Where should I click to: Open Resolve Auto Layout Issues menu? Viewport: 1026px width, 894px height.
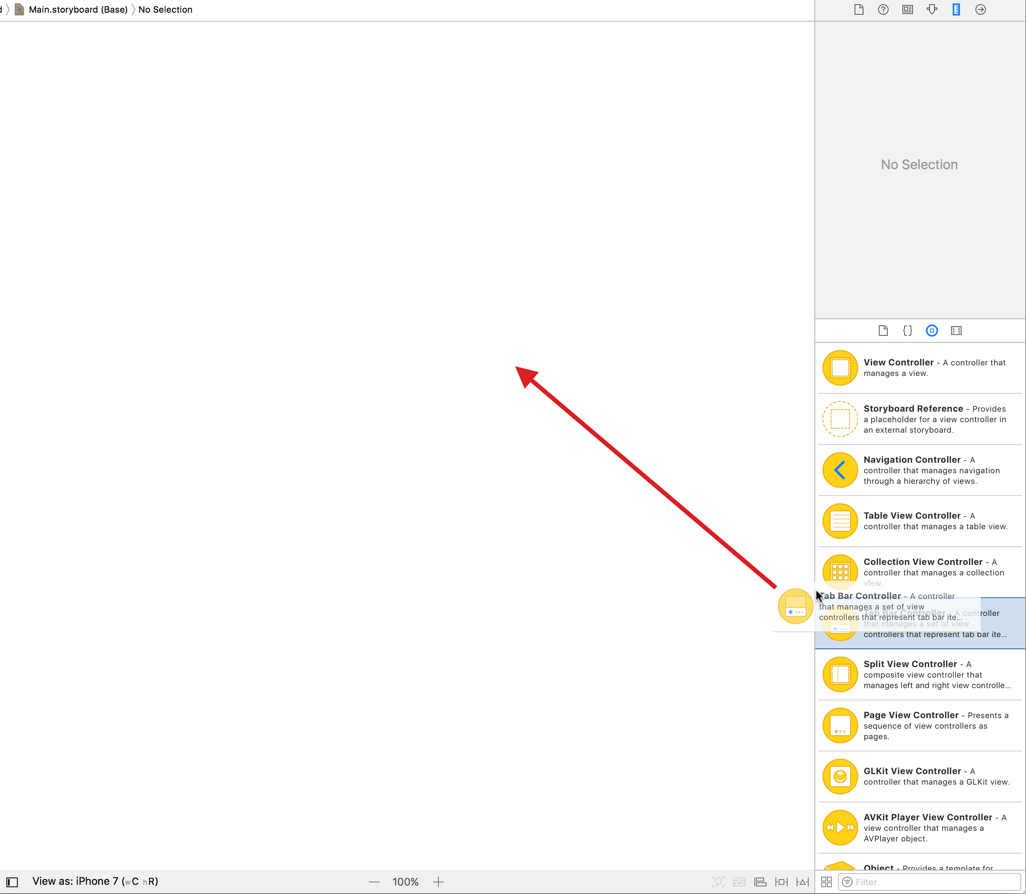[x=803, y=882]
